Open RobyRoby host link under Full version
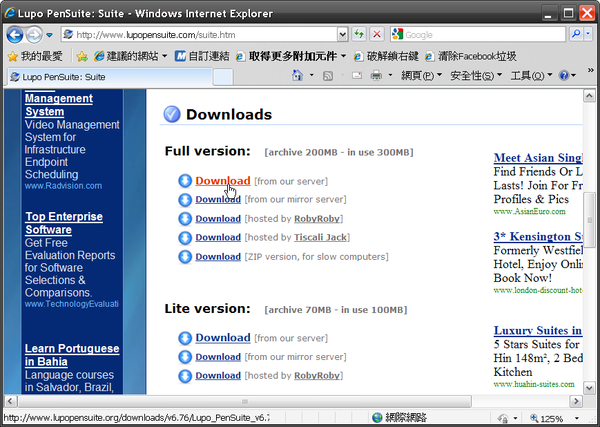Viewport: 600px width, 427px height. tap(317, 218)
